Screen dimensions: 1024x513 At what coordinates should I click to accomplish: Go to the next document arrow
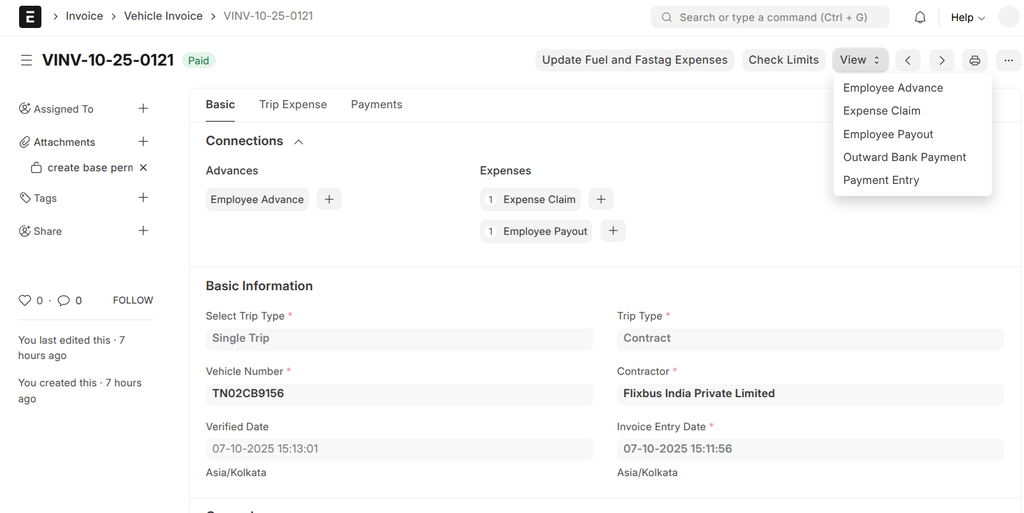[x=941, y=60]
